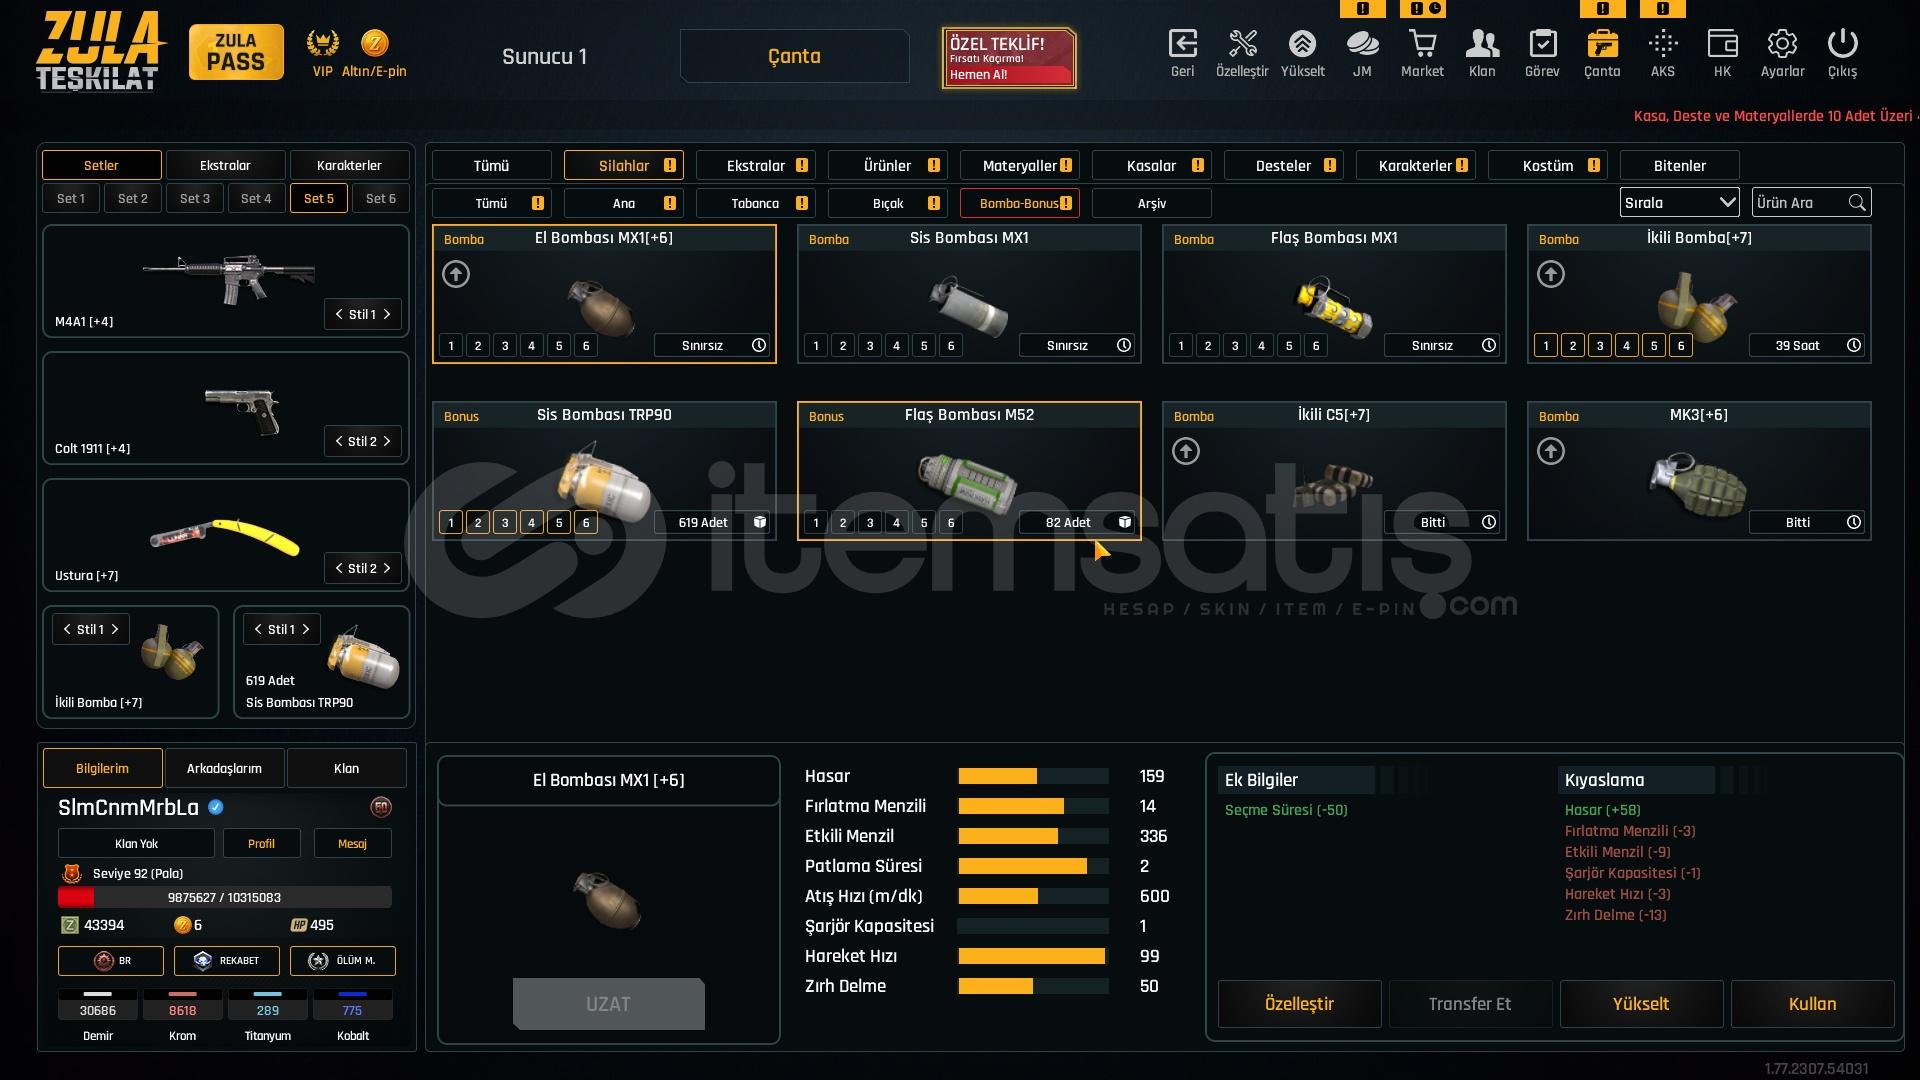1920x1080 pixels.
Task: Click the UZAT button
Action: coord(608,1004)
